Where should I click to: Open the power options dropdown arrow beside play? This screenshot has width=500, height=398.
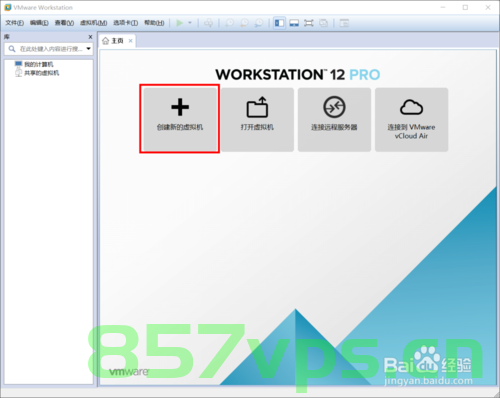click(190, 23)
